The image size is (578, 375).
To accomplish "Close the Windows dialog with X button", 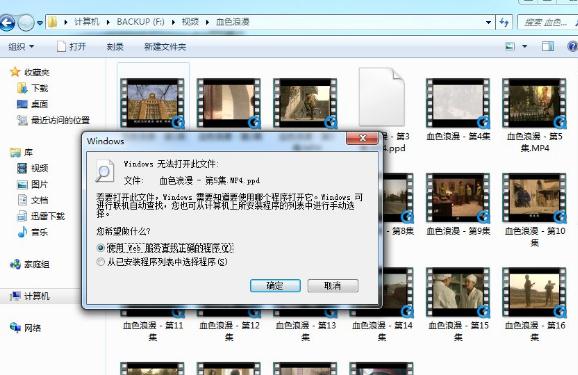I will (362, 138).
